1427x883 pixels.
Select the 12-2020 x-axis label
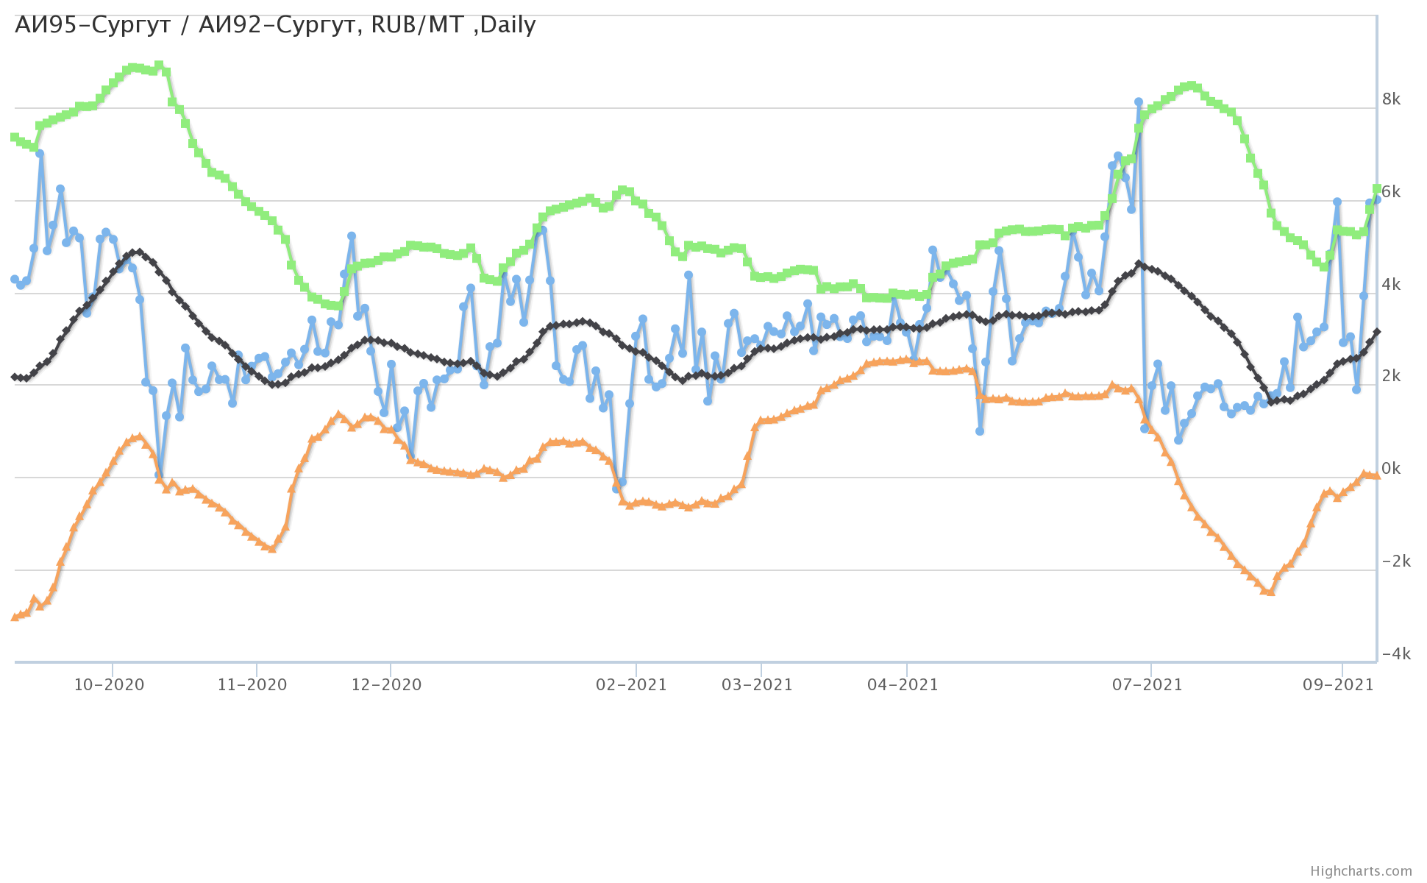tap(387, 685)
